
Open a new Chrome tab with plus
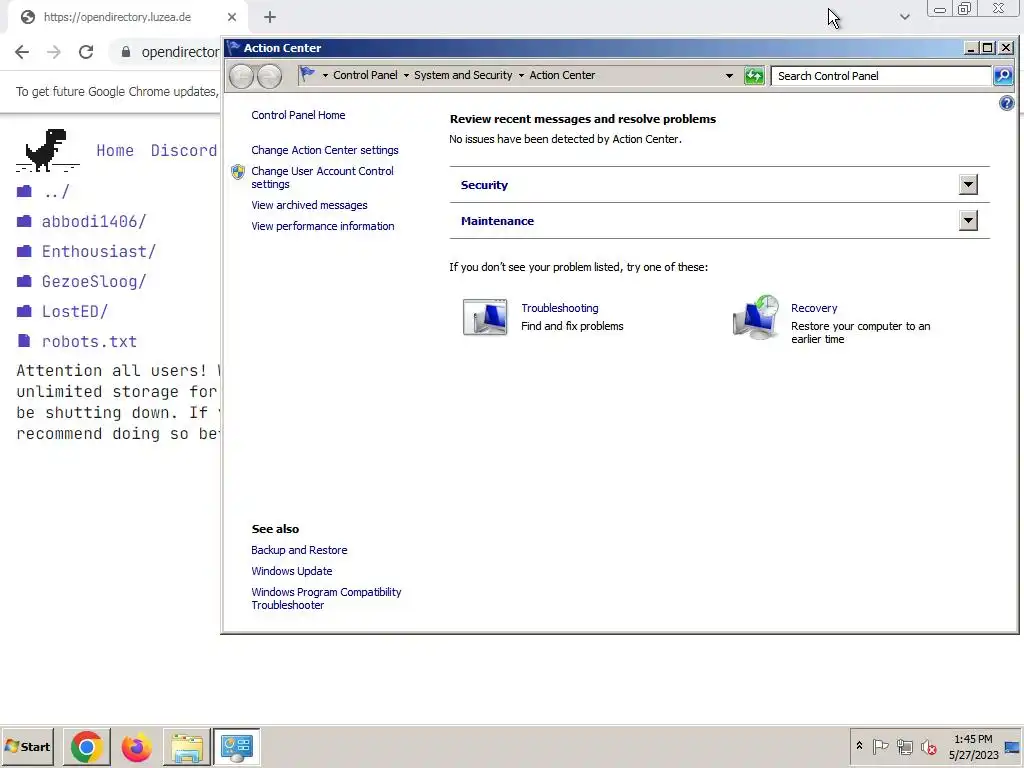tap(270, 17)
